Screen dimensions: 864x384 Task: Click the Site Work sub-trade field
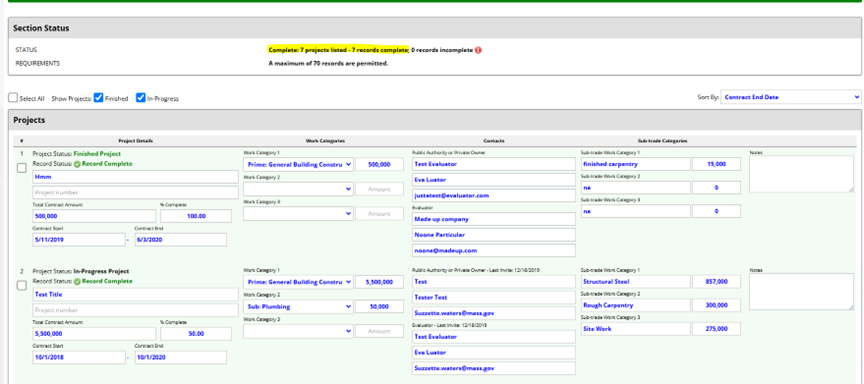pyautogui.click(x=635, y=329)
